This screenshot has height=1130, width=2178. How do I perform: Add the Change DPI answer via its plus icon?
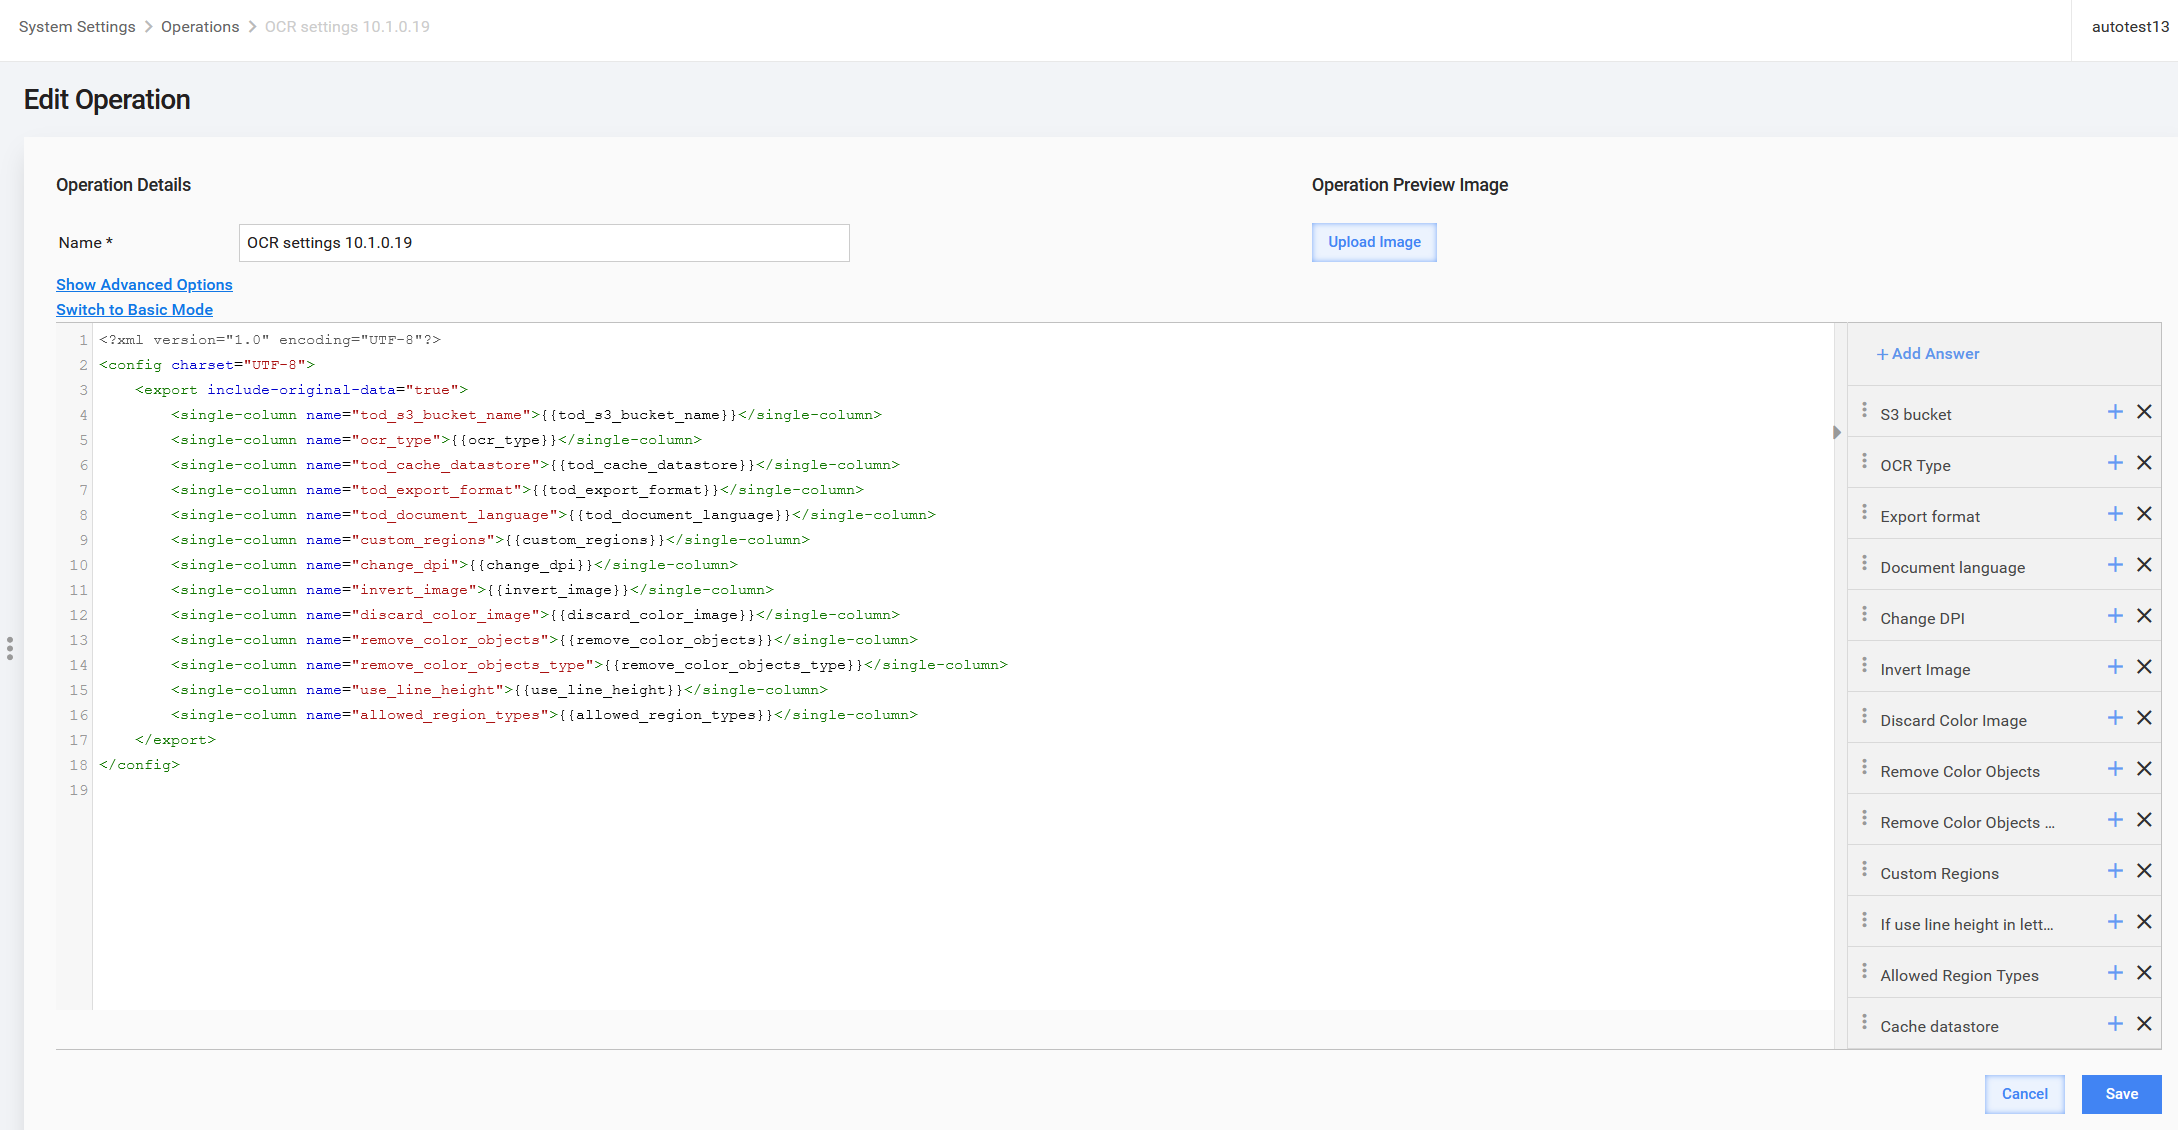tap(2115, 616)
